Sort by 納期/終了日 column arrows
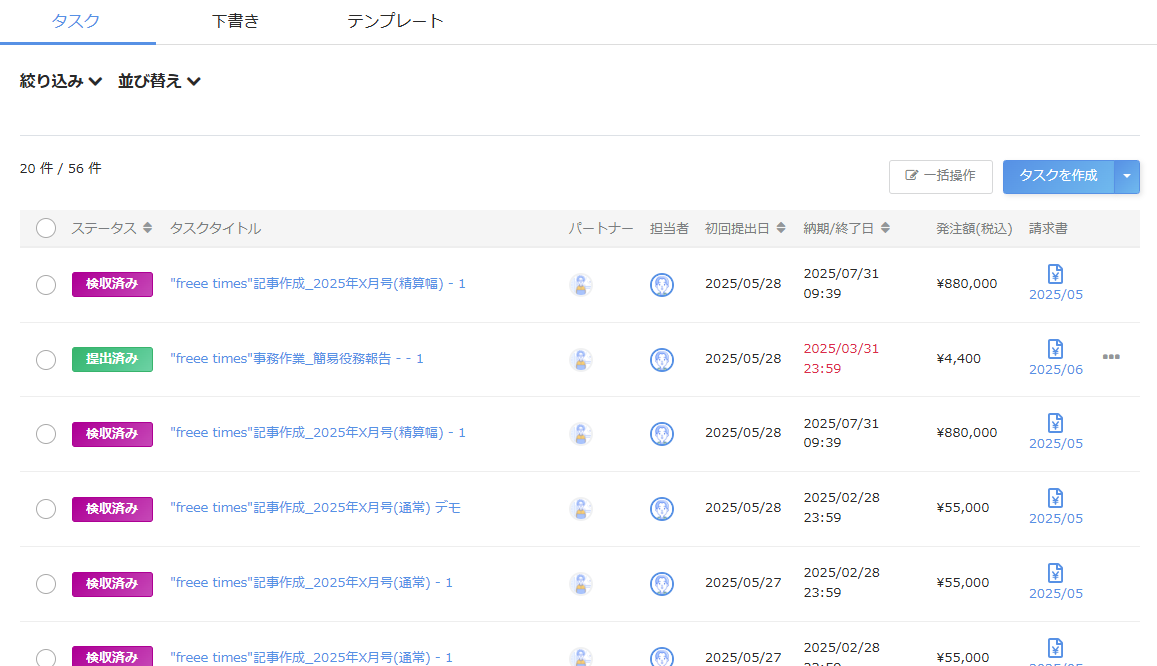 point(885,228)
